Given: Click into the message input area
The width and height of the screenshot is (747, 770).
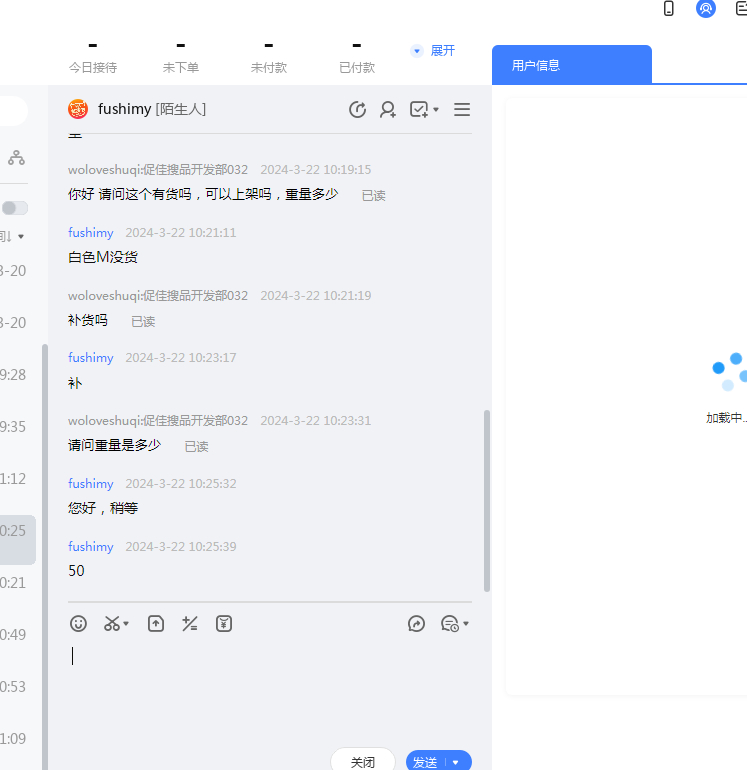Looking at the screenshot, I should tap(270, 690).
